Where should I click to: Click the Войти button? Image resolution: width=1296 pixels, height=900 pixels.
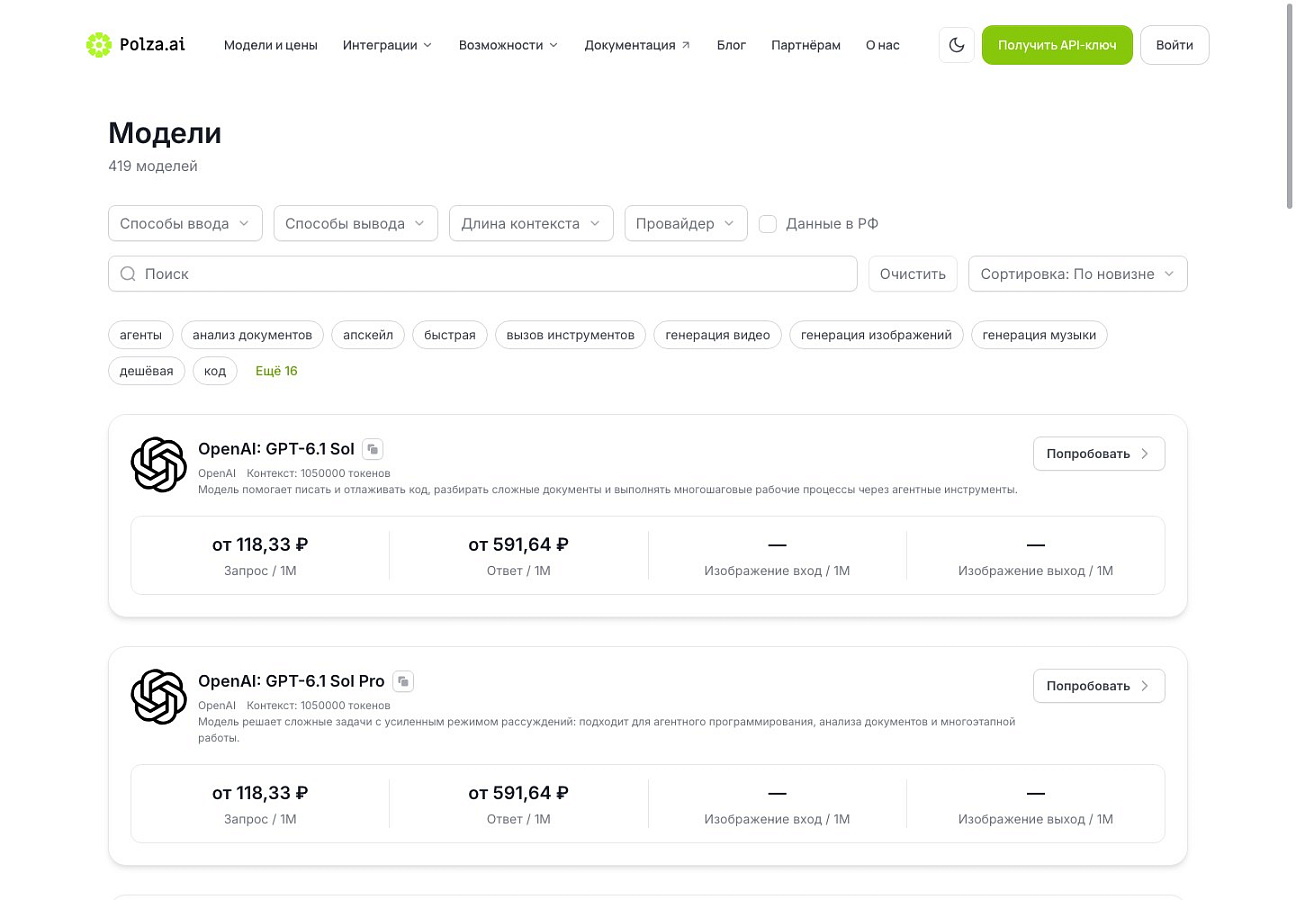(1174, 45)
